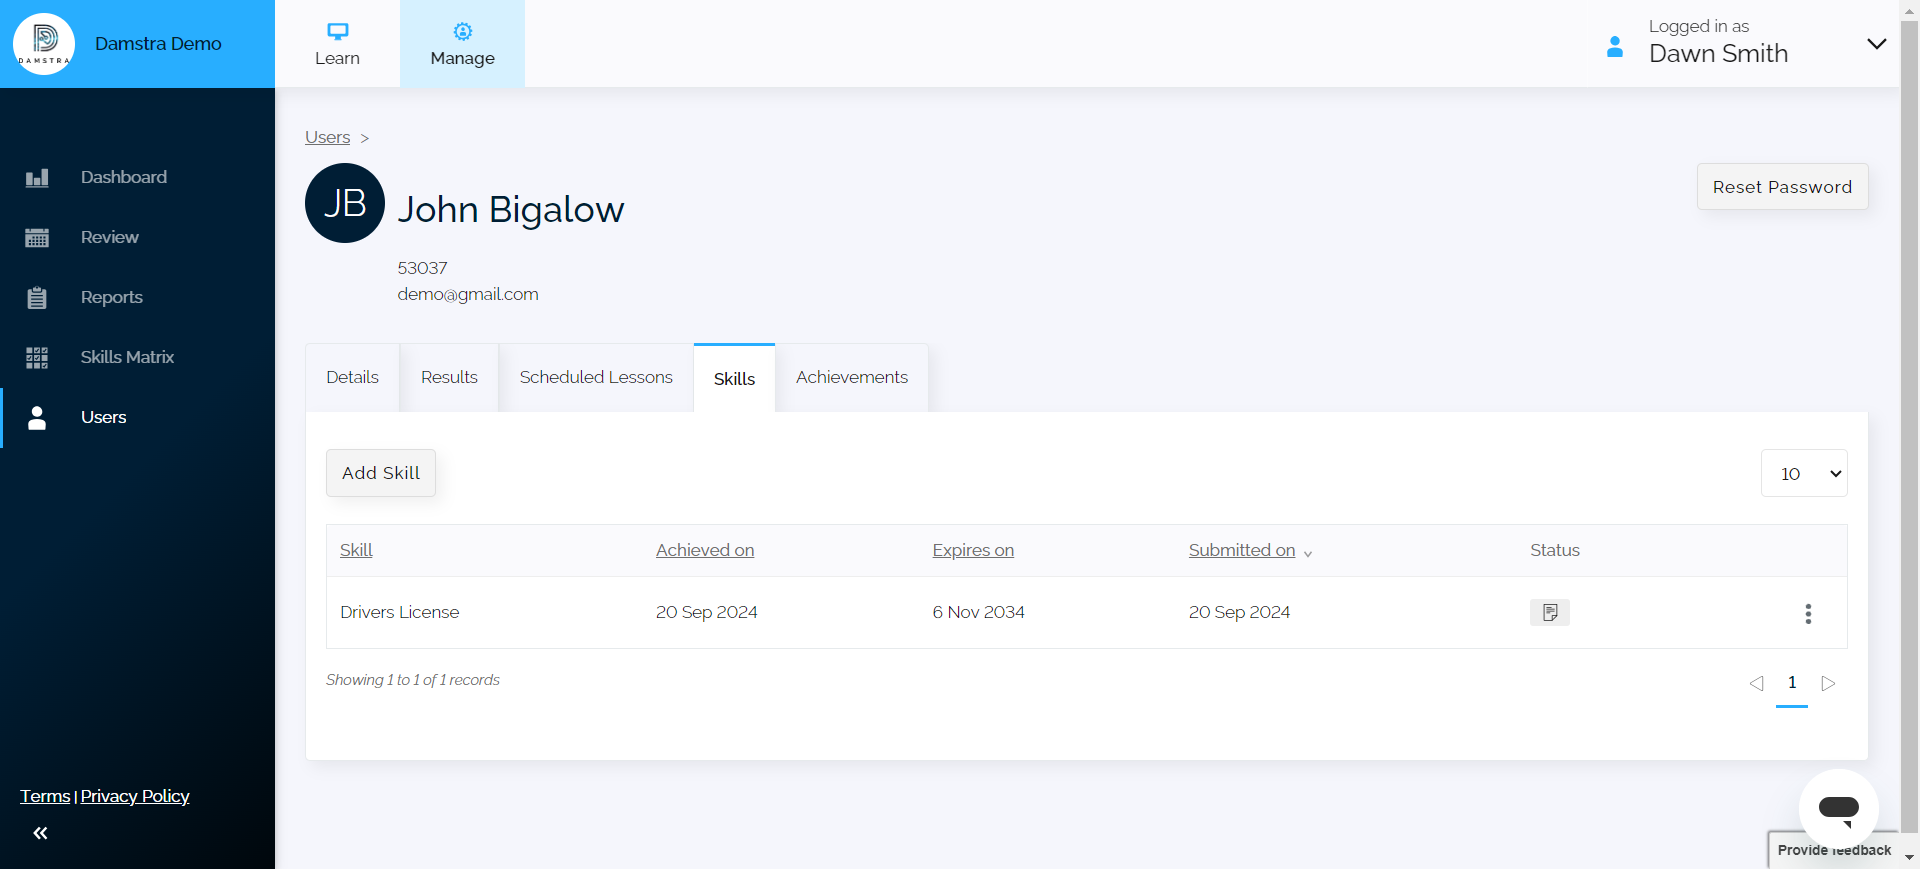Open the records per page dropdown
Viewport: 1920px width, 869px height.
[x=1803, y=473]
